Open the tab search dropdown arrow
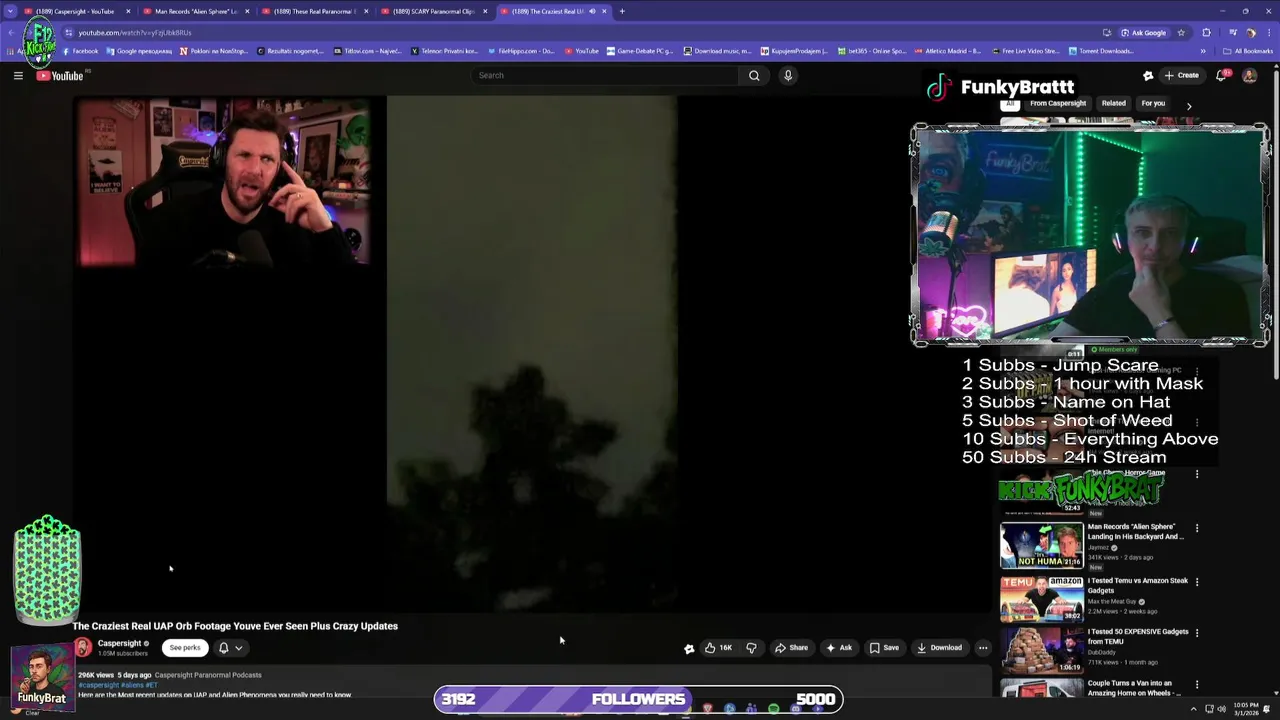Viewport: 1280px width, 720px height. click(x=10, y=11)
